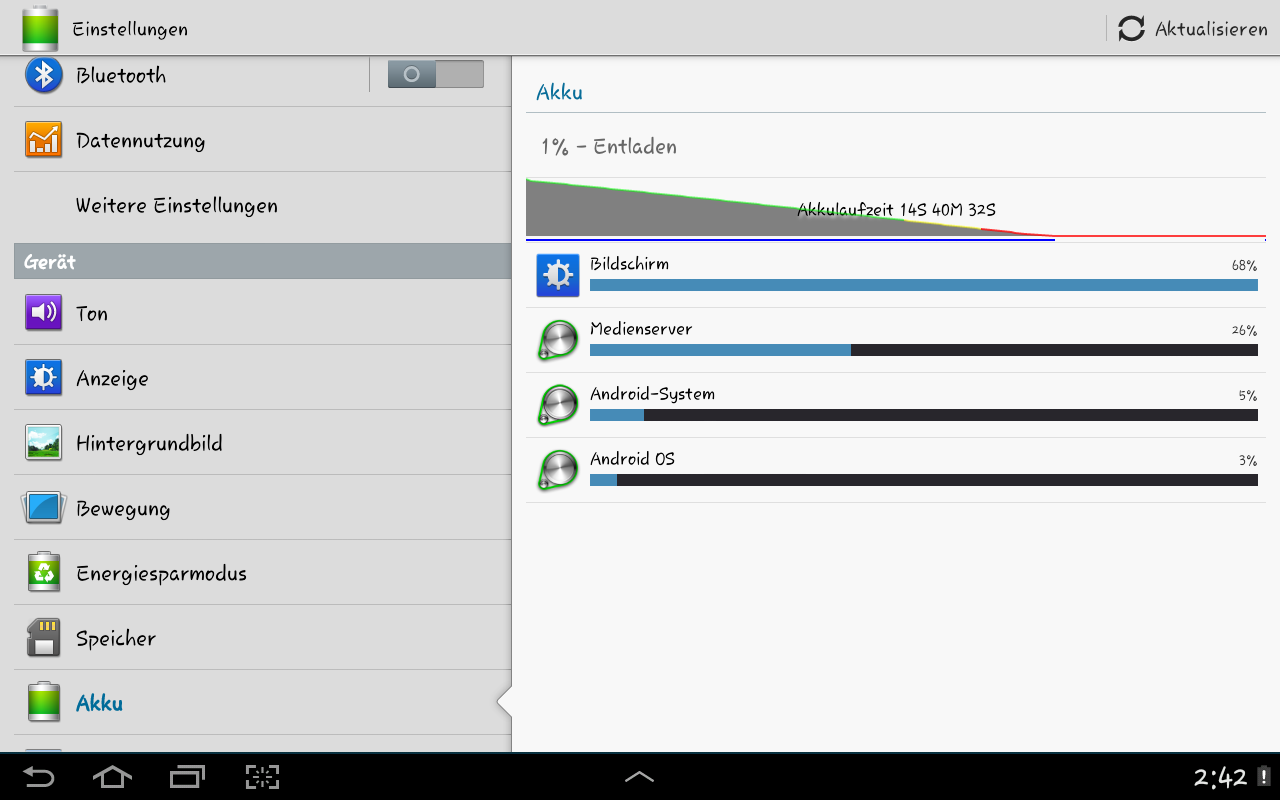Click the Medienserver 26% usage bar
Viewport: 1280px width, 800px height.
[x=923, y=350]
